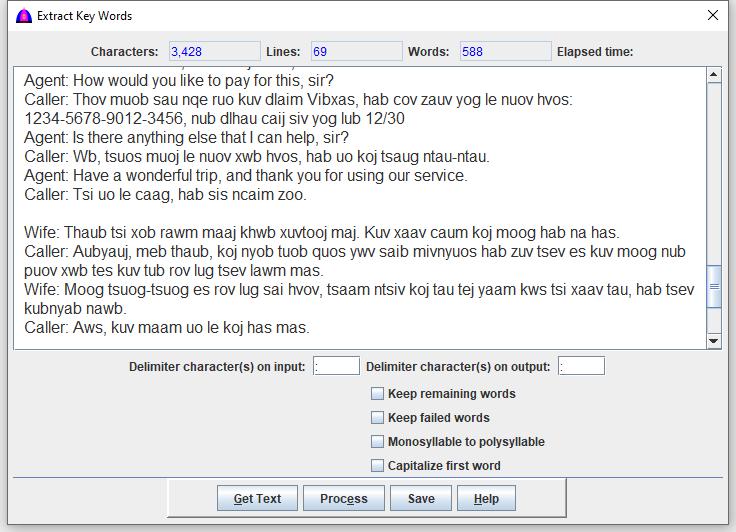736x532 pixels.
Task: Click the vertical scrollbar thumb
Action: tap(714, 287)
